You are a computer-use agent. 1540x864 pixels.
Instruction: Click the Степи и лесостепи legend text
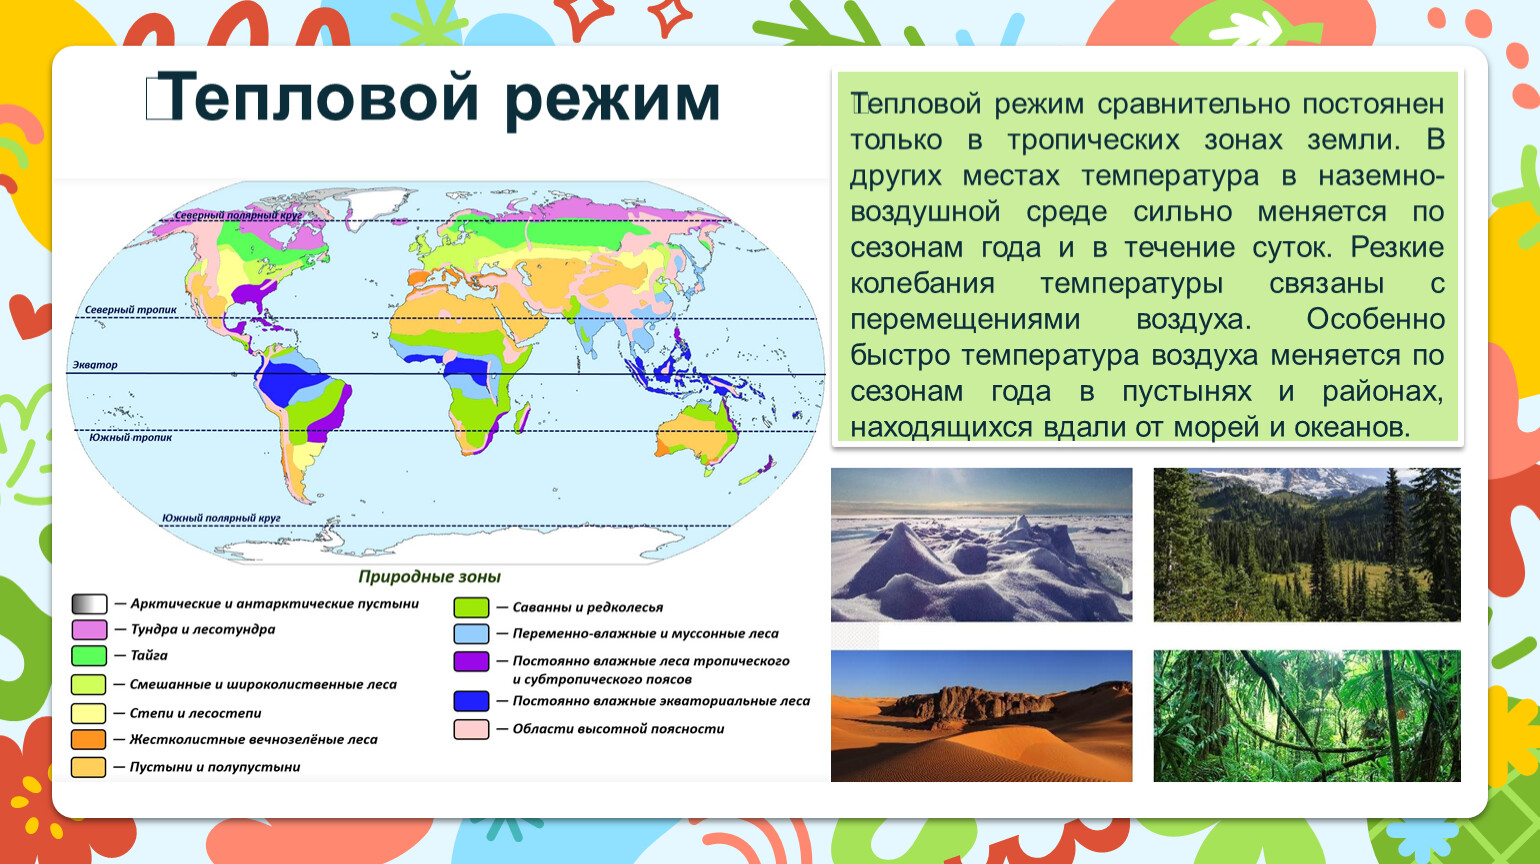195,713
